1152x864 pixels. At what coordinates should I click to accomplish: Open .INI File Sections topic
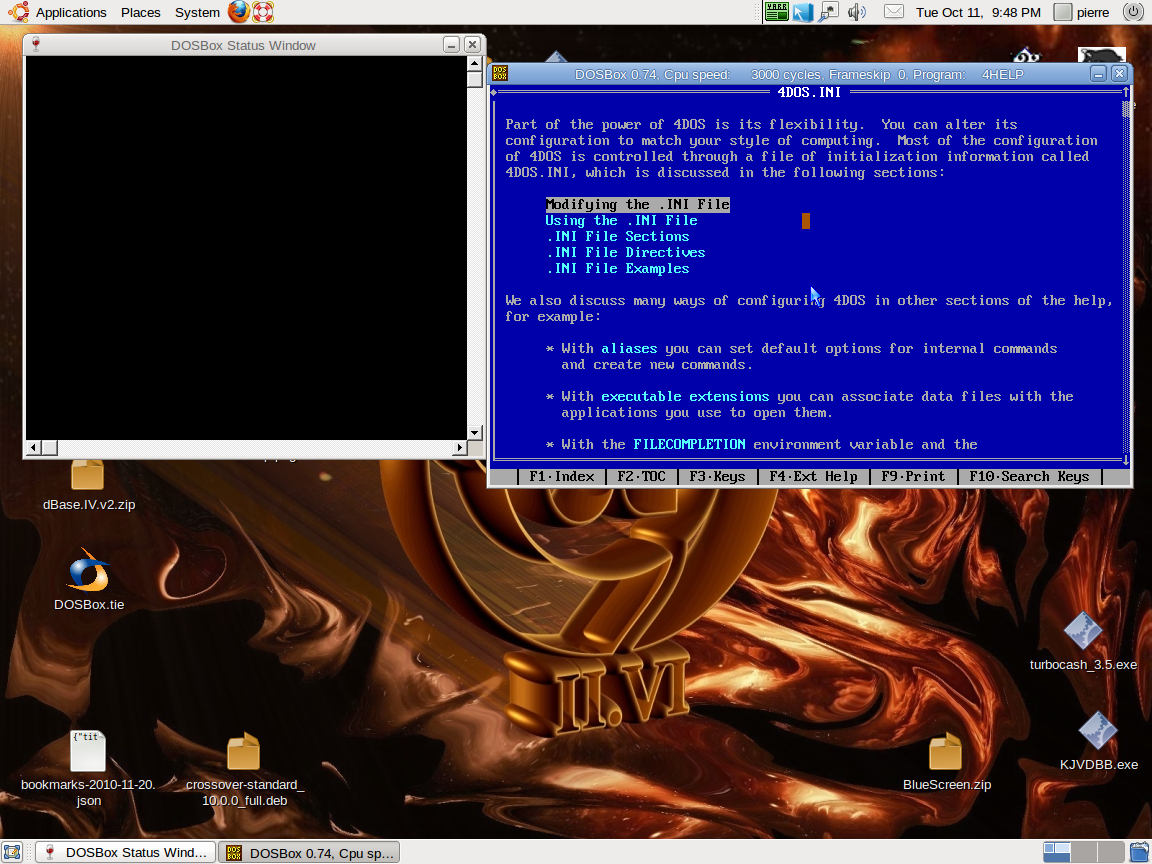(617, 237)
